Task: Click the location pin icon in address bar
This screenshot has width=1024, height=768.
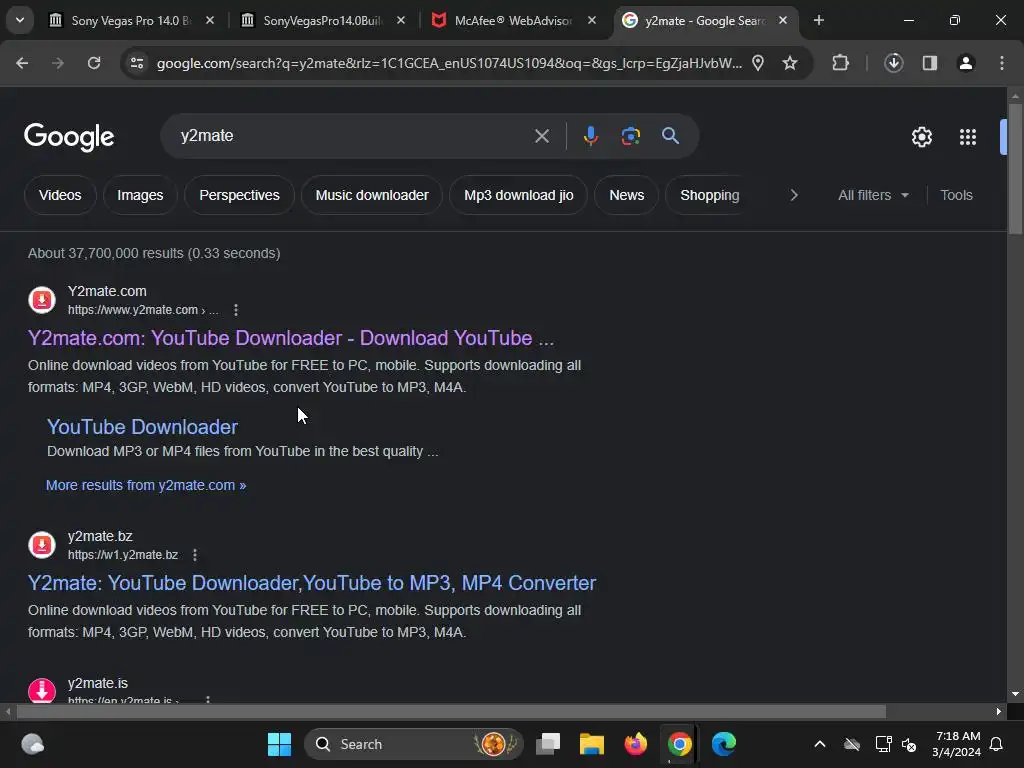Action: [x=758, y=63]
